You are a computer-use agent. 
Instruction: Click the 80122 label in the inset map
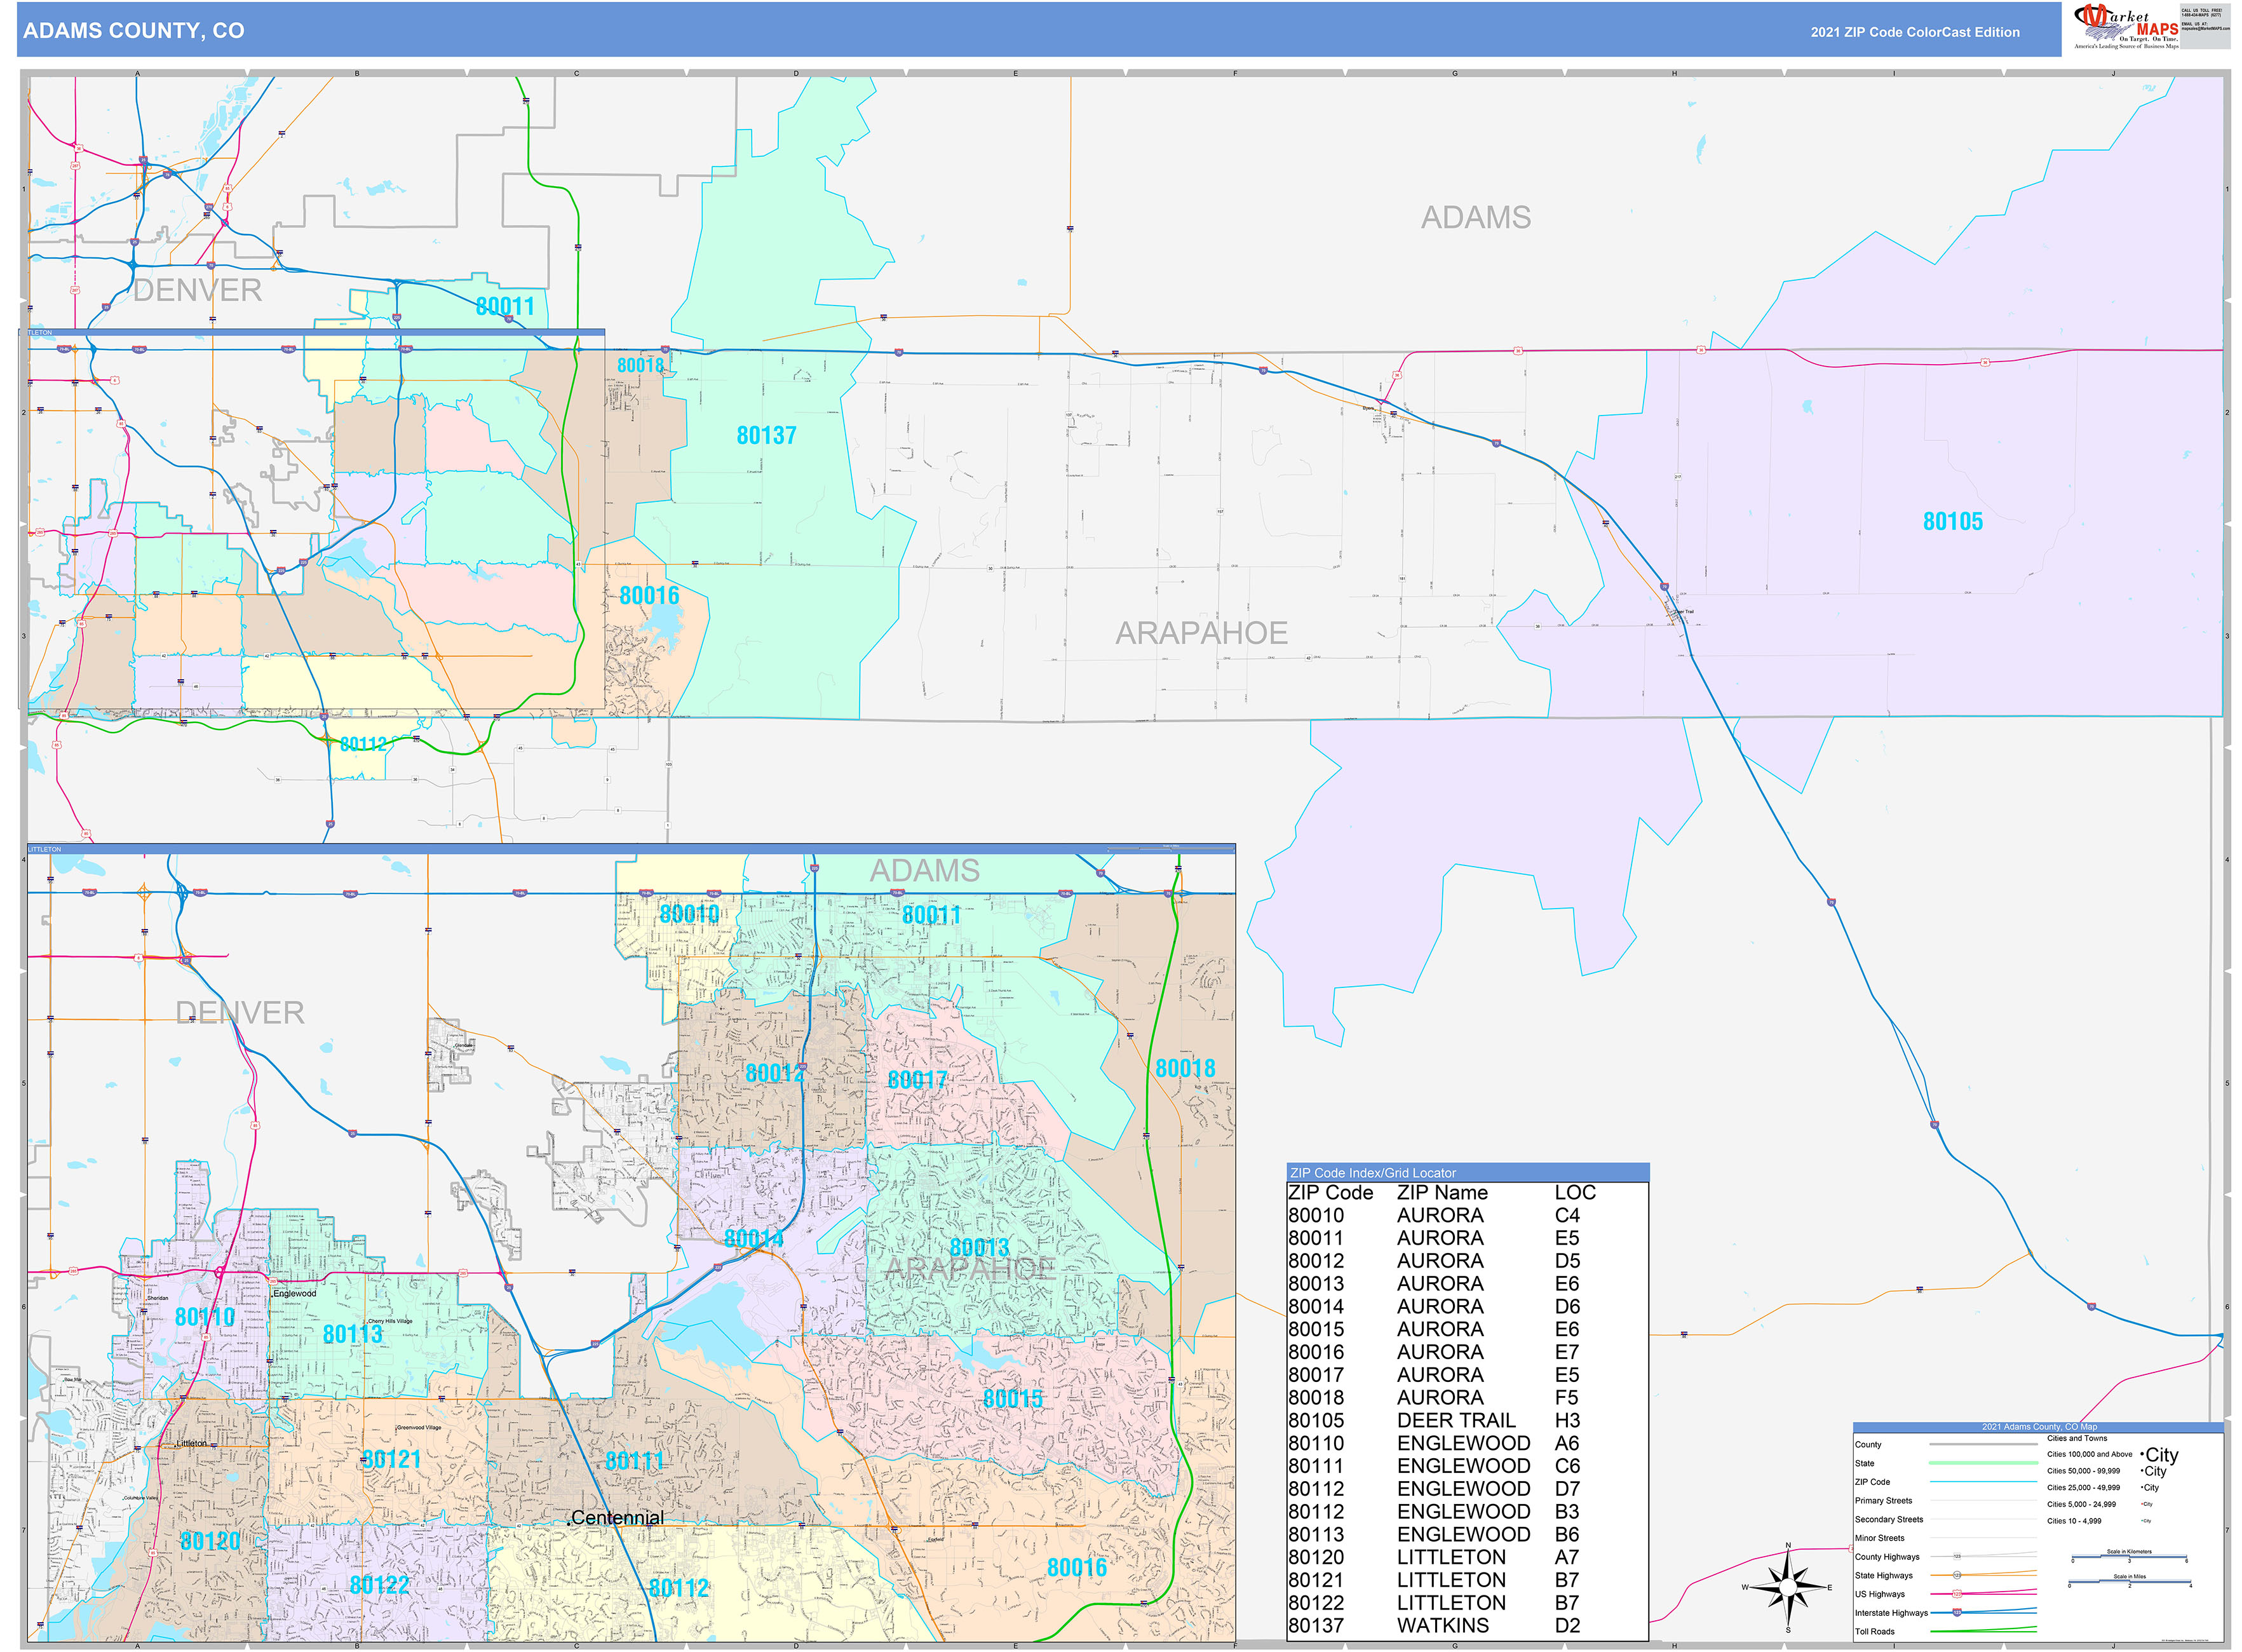(379, 1585)
